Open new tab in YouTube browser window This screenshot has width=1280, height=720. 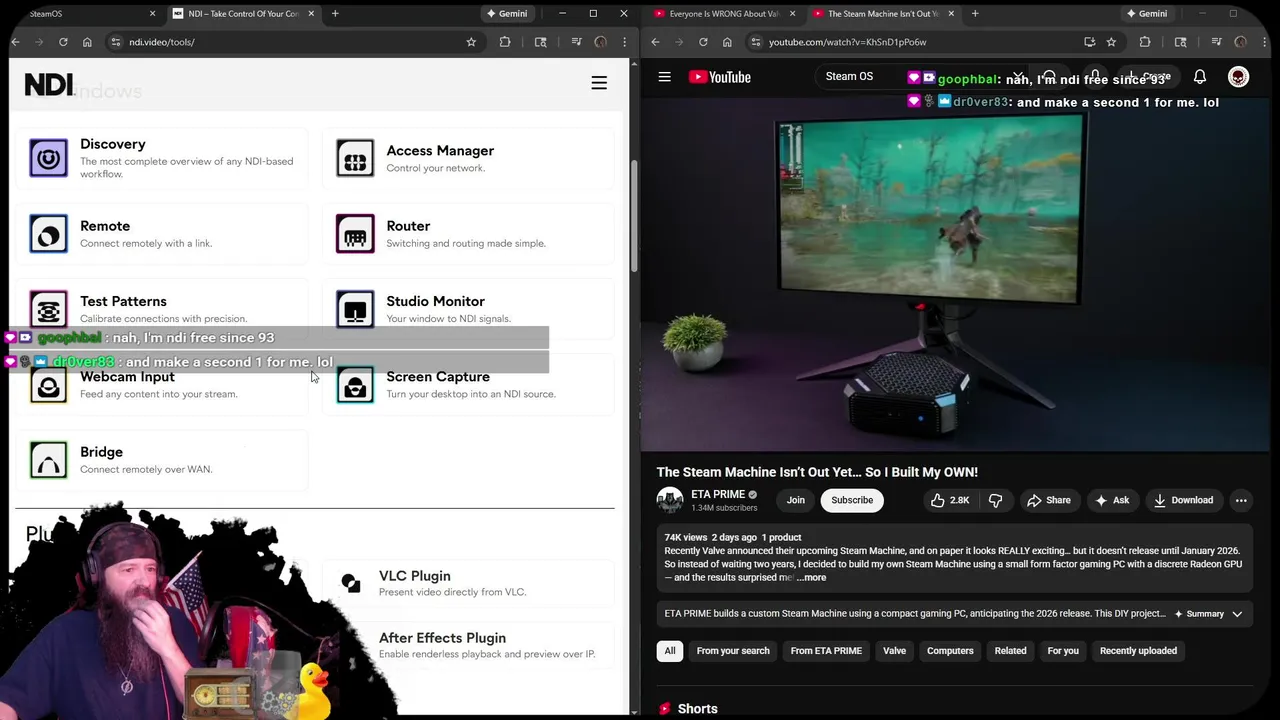975,13
